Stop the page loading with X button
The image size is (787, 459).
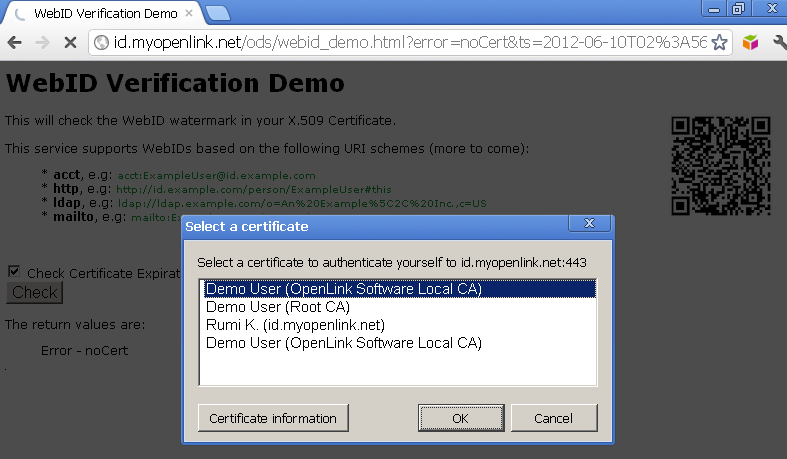(69, 43)
